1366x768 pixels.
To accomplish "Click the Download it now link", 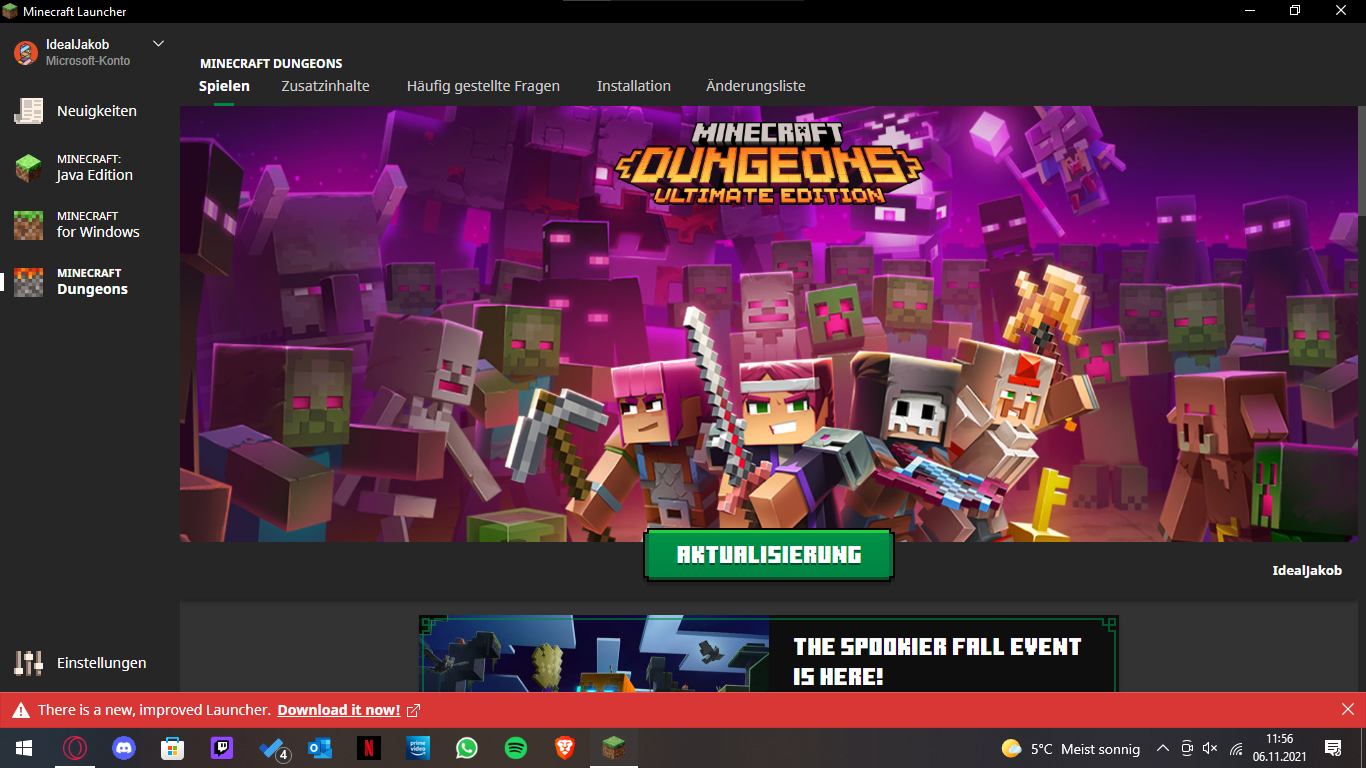I will pyautogui.click(x=339, y=710).
